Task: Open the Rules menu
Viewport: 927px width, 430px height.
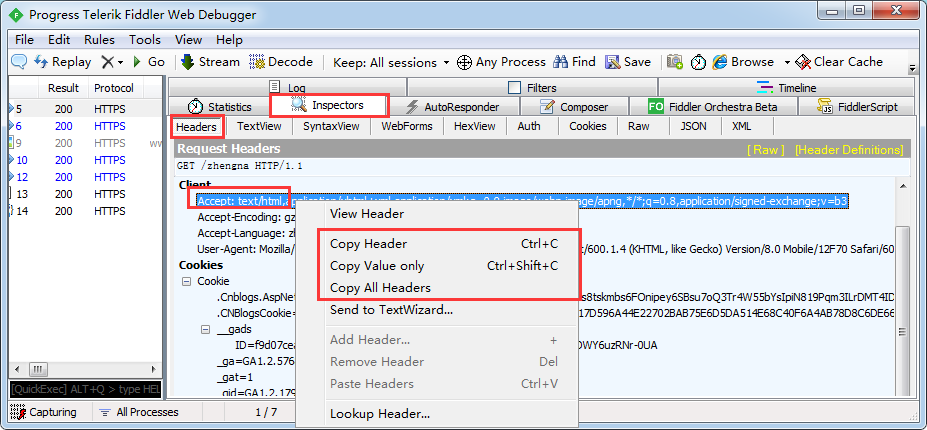Action: tap(99, 40)
